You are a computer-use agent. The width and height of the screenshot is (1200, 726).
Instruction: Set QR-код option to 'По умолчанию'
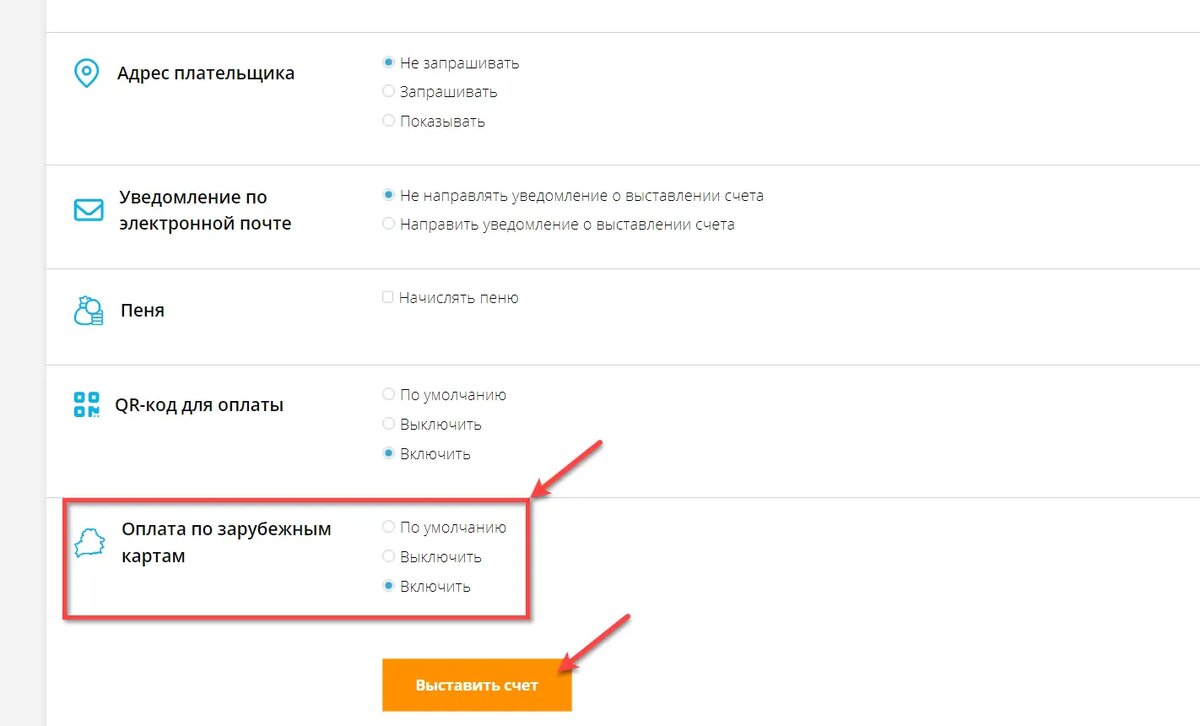coord(389,395)
